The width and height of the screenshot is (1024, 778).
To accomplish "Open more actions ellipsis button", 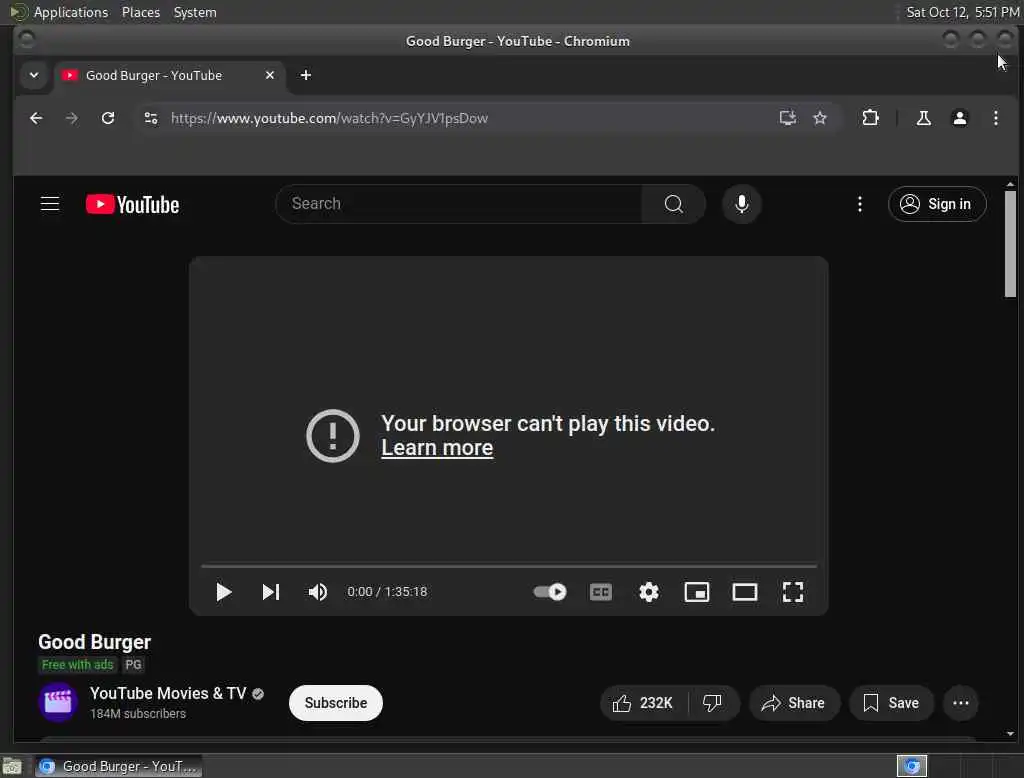I will 961,703.
